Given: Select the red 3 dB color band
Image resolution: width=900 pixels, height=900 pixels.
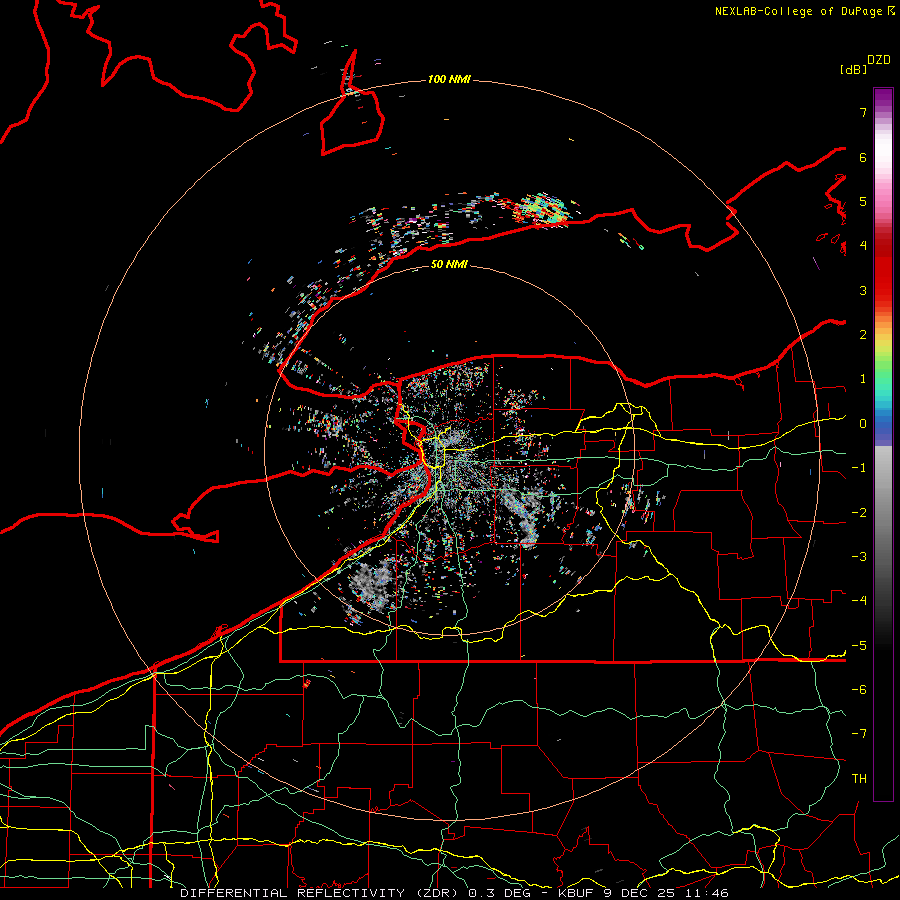Looking at the screenshot, I should click(x=883, y=290).
